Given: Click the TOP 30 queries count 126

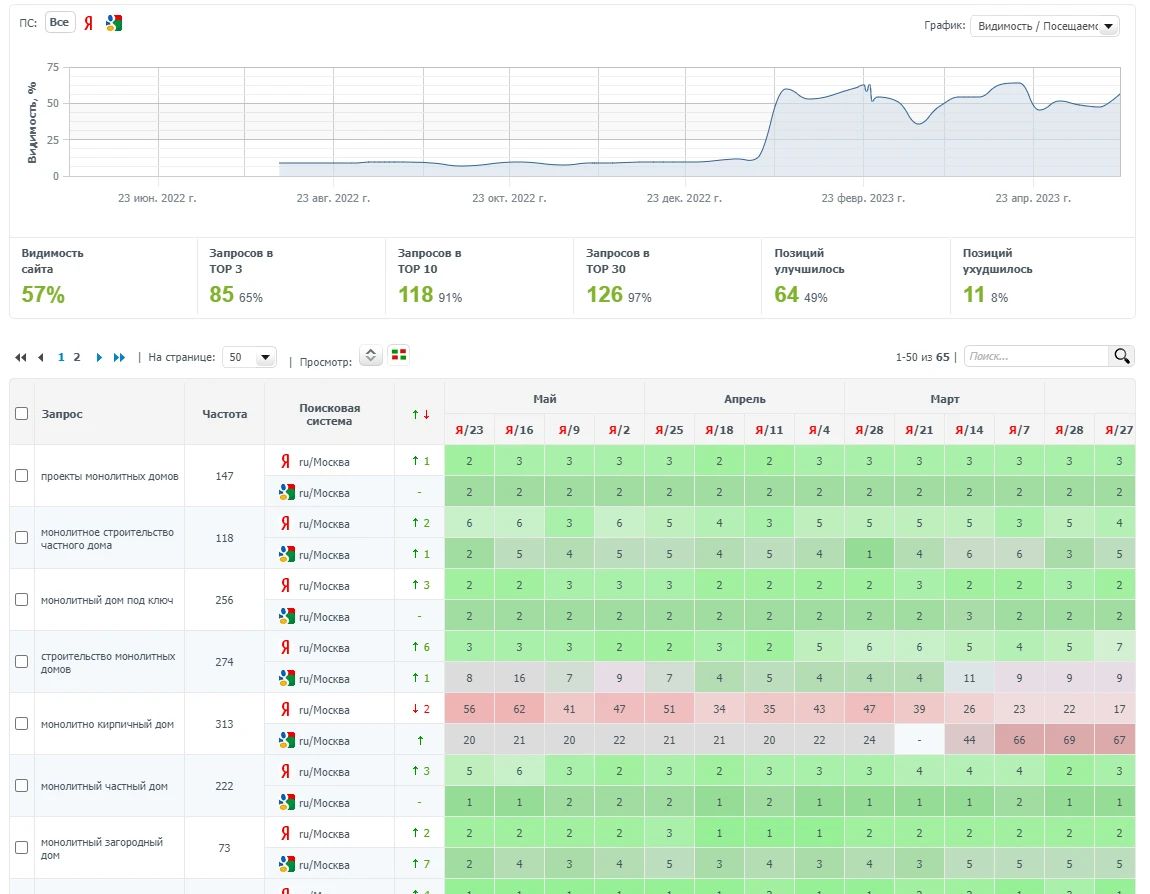Looking at the screenshot, I should 604,295.
